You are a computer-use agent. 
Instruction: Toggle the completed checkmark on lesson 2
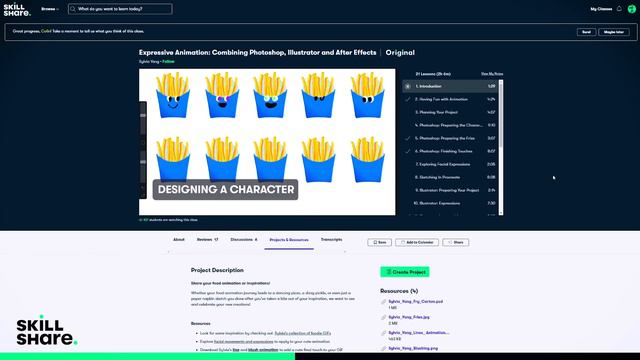pyautogui.click(x=407, y=99)
